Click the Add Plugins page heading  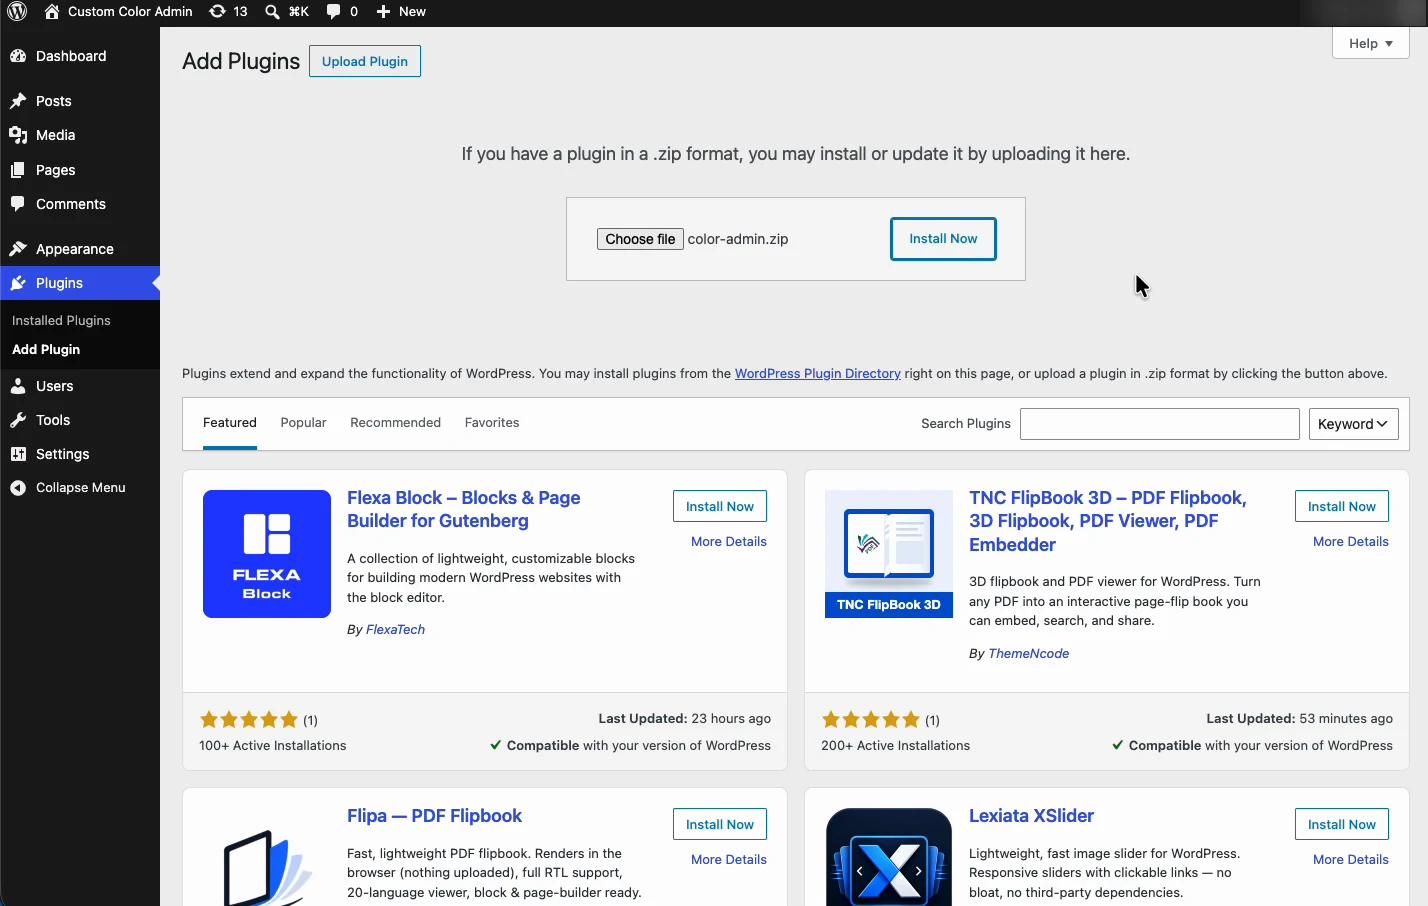[241, 61]
